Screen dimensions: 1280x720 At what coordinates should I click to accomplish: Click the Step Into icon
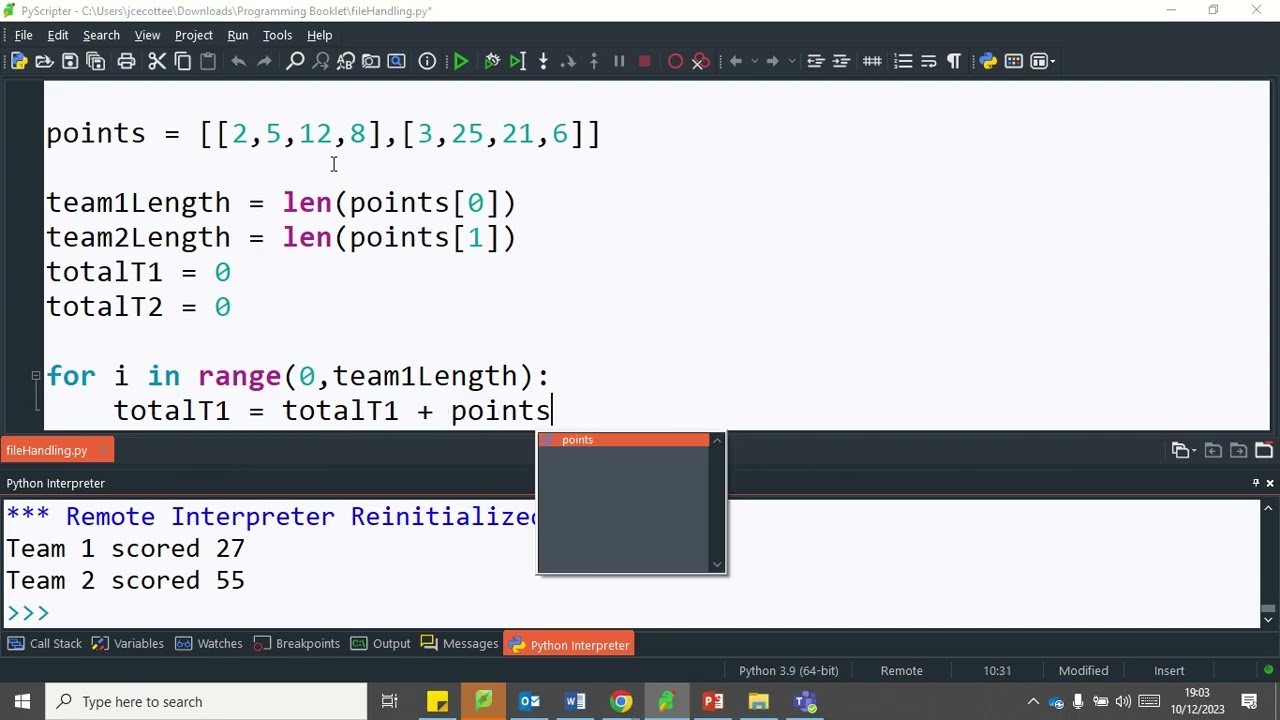(x=543, y=61)
